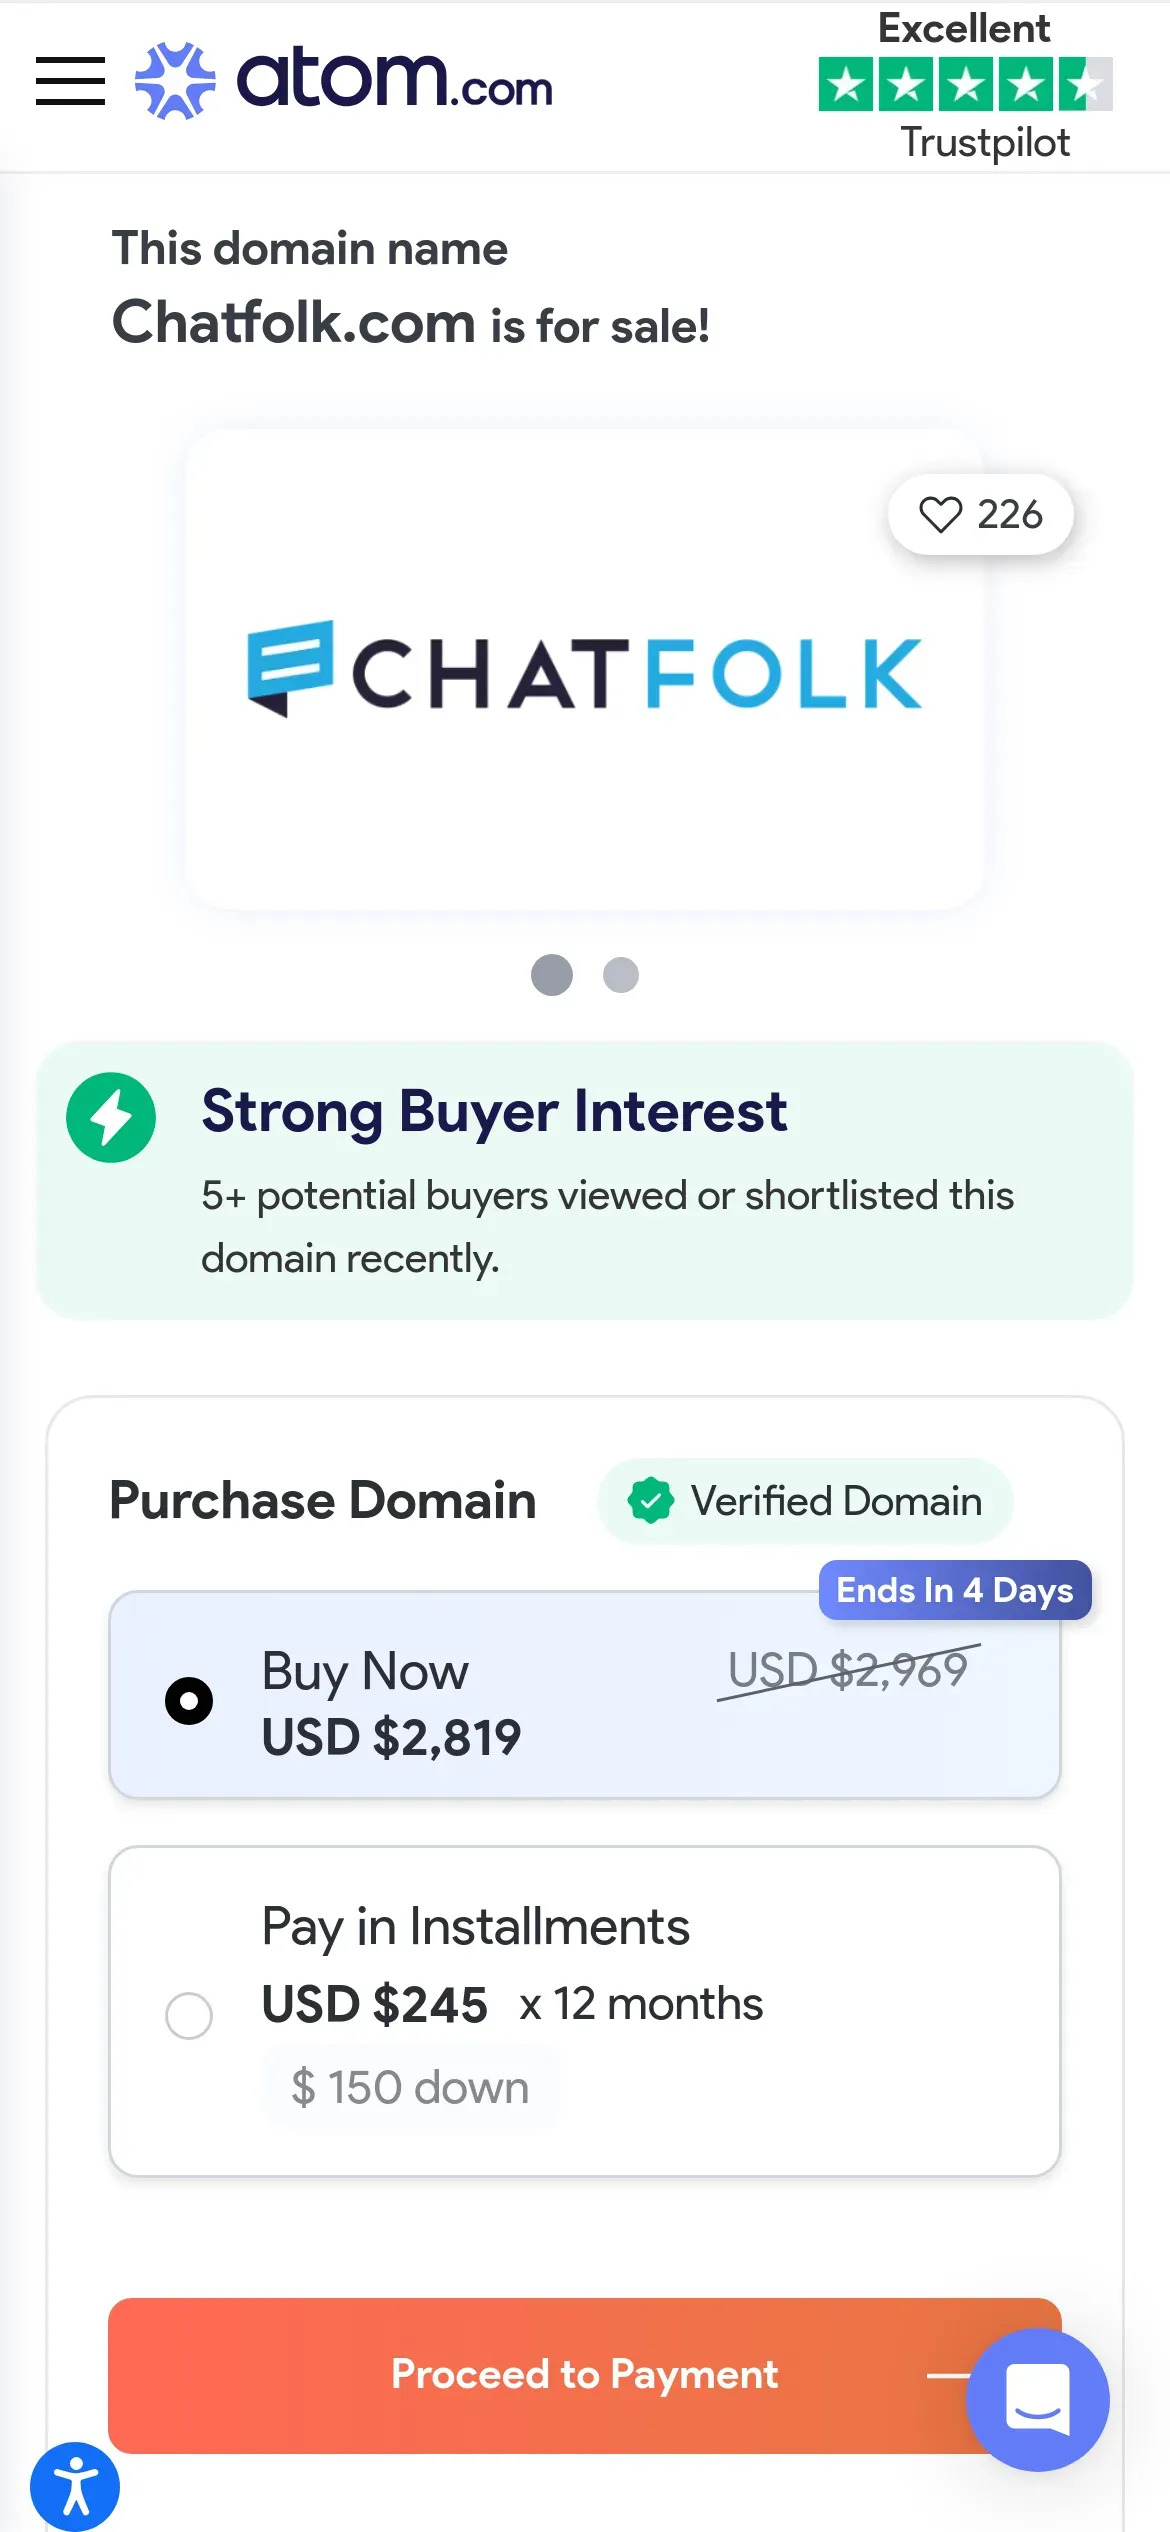Click the Ends In 4 Days badge
Screen dimensions: 1170x2532
click(x=955, y=1590)
